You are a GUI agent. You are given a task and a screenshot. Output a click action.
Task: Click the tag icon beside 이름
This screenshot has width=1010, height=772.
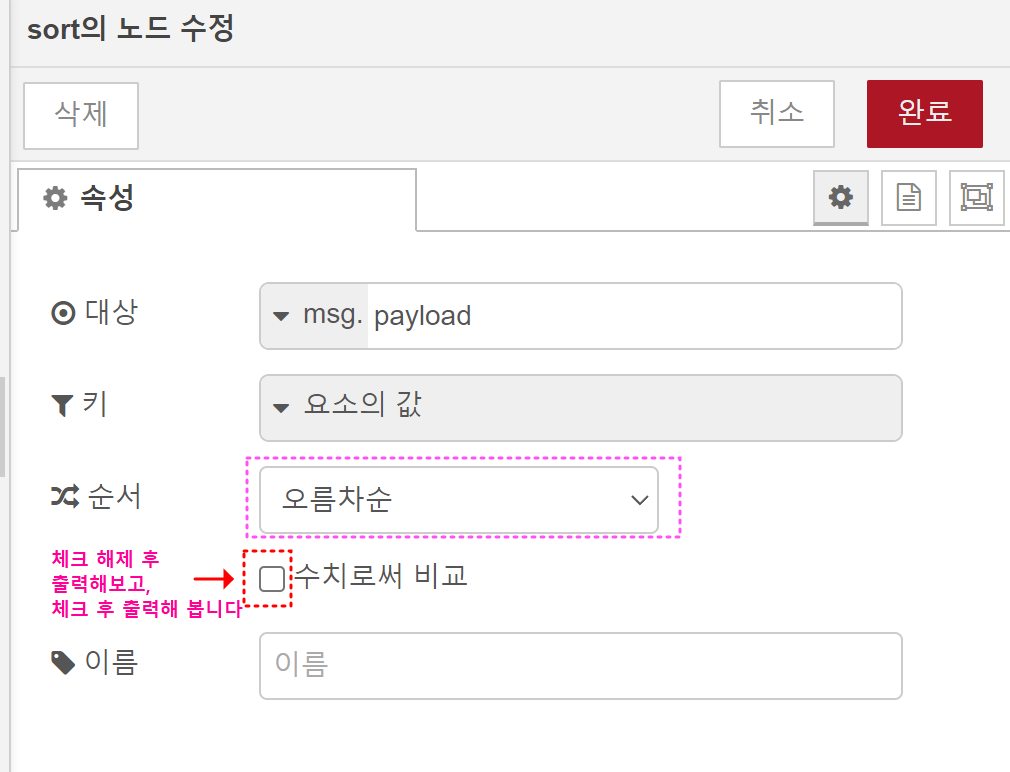(x=63, y=663)
